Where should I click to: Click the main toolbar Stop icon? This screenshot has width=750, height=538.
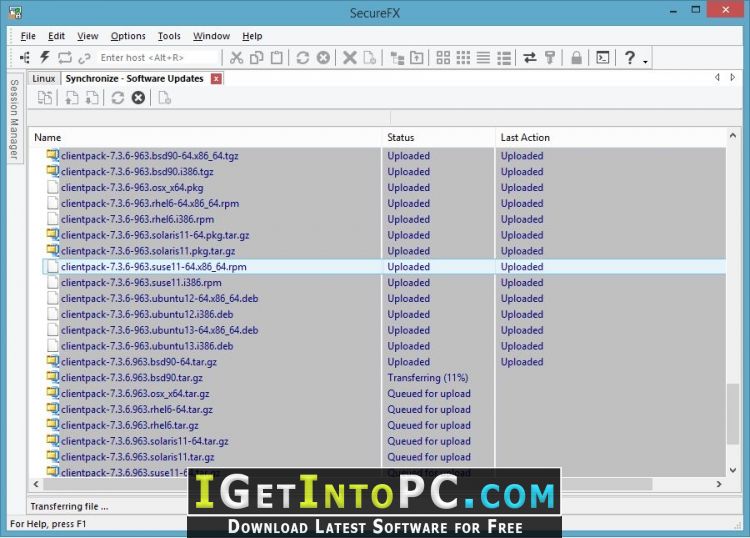323,58
